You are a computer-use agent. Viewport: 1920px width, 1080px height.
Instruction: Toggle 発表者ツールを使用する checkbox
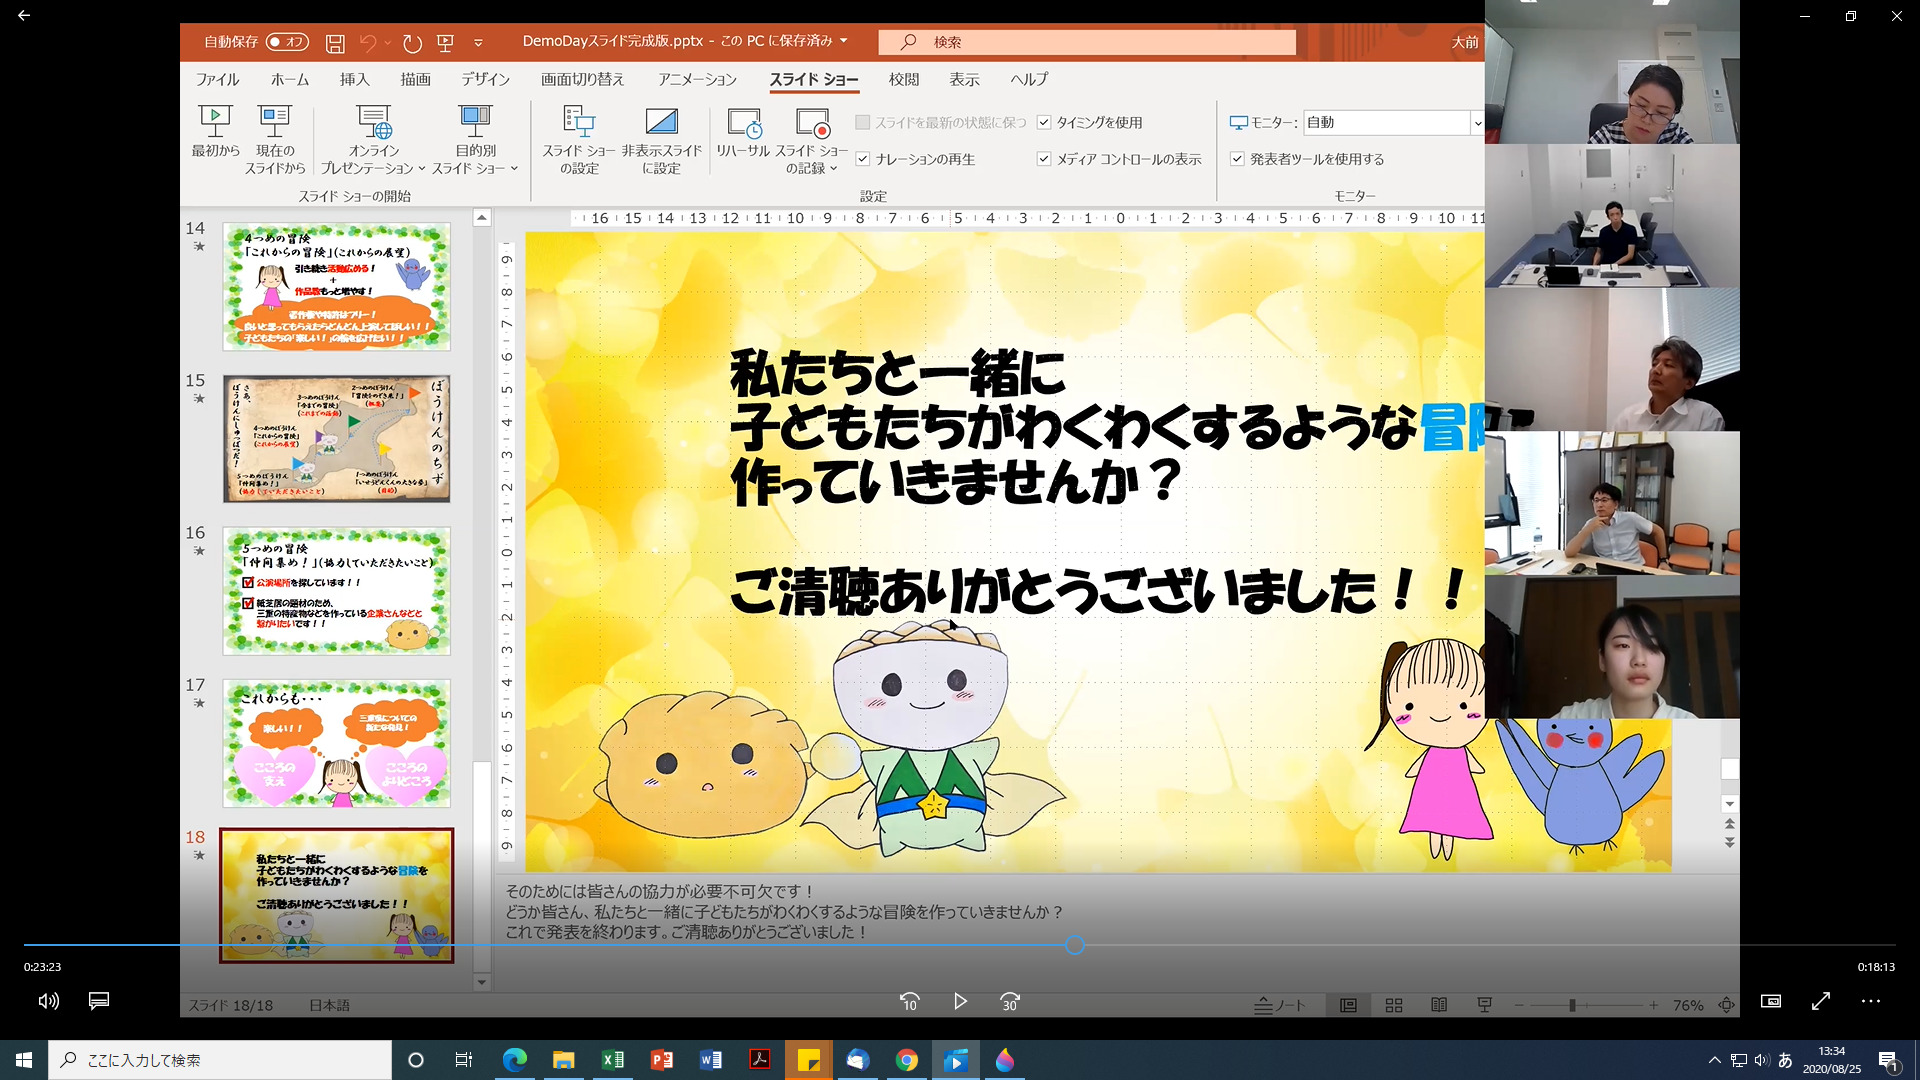click(x=1237, y=159)
